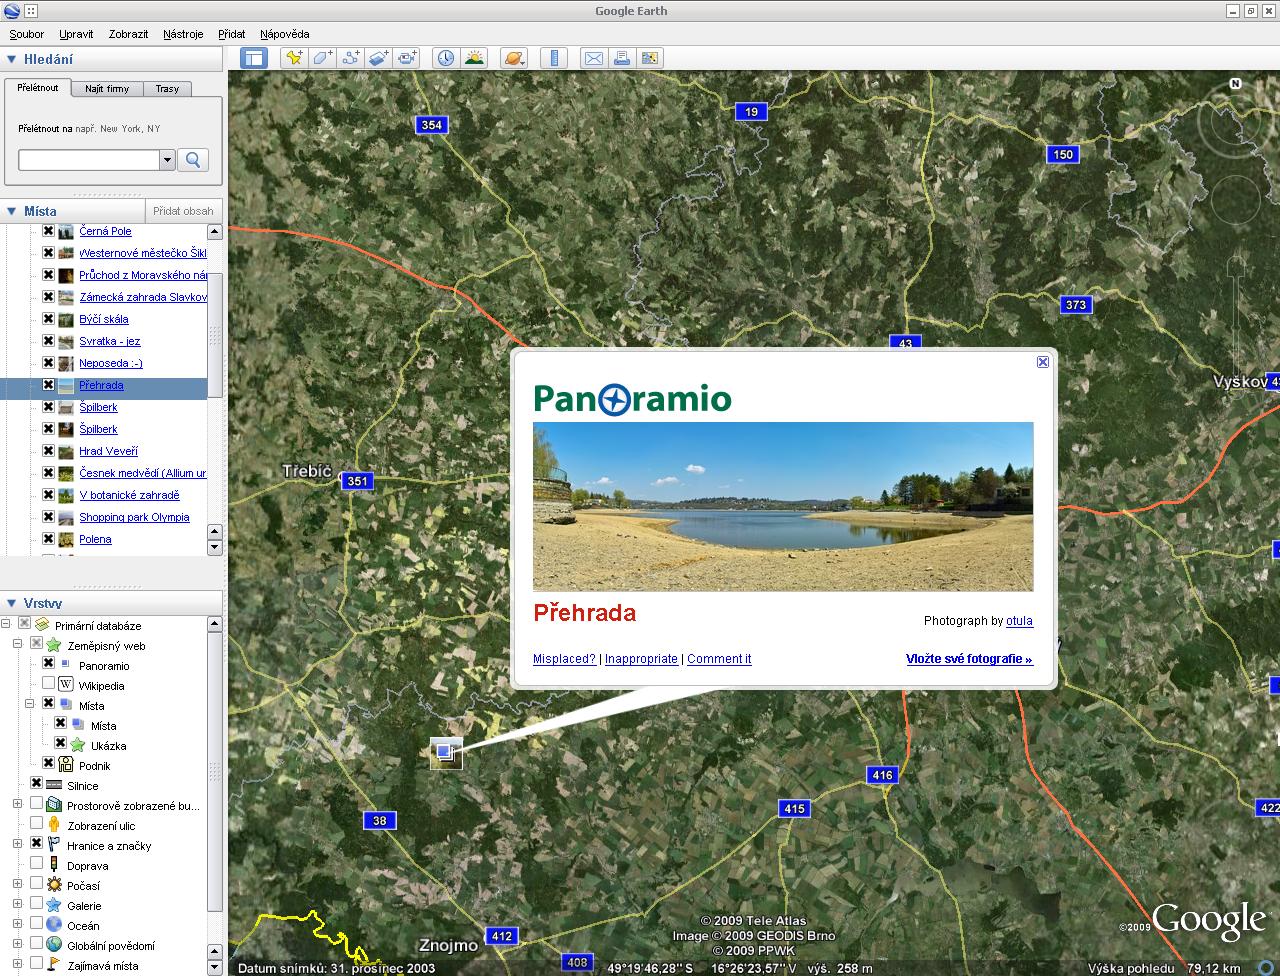Click the search magnifier button

(x=193, y=160)
